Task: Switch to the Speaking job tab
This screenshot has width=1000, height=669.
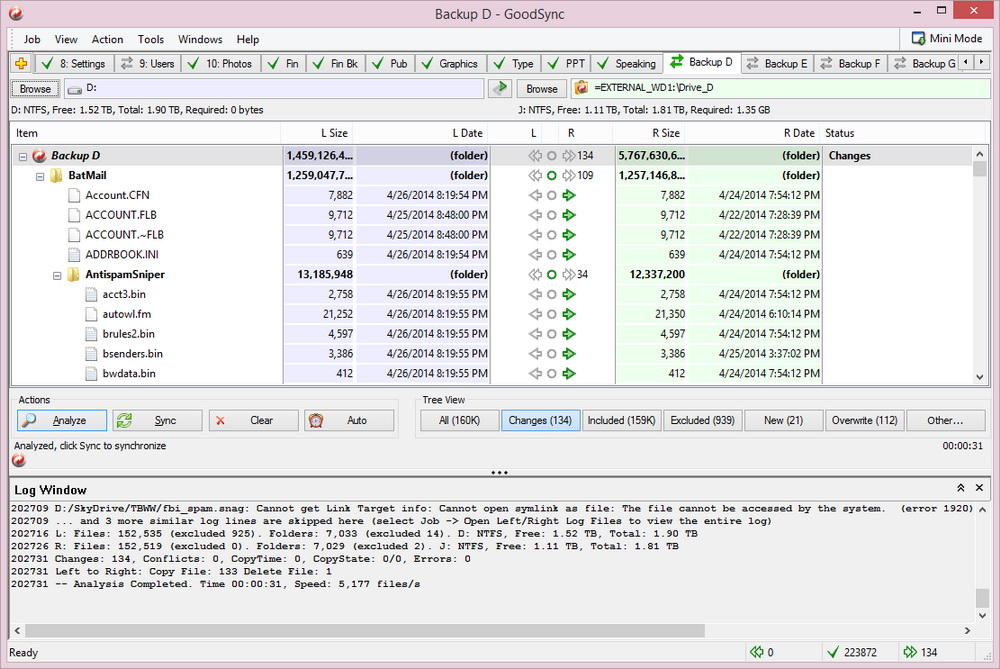Action: pos(627,64)
